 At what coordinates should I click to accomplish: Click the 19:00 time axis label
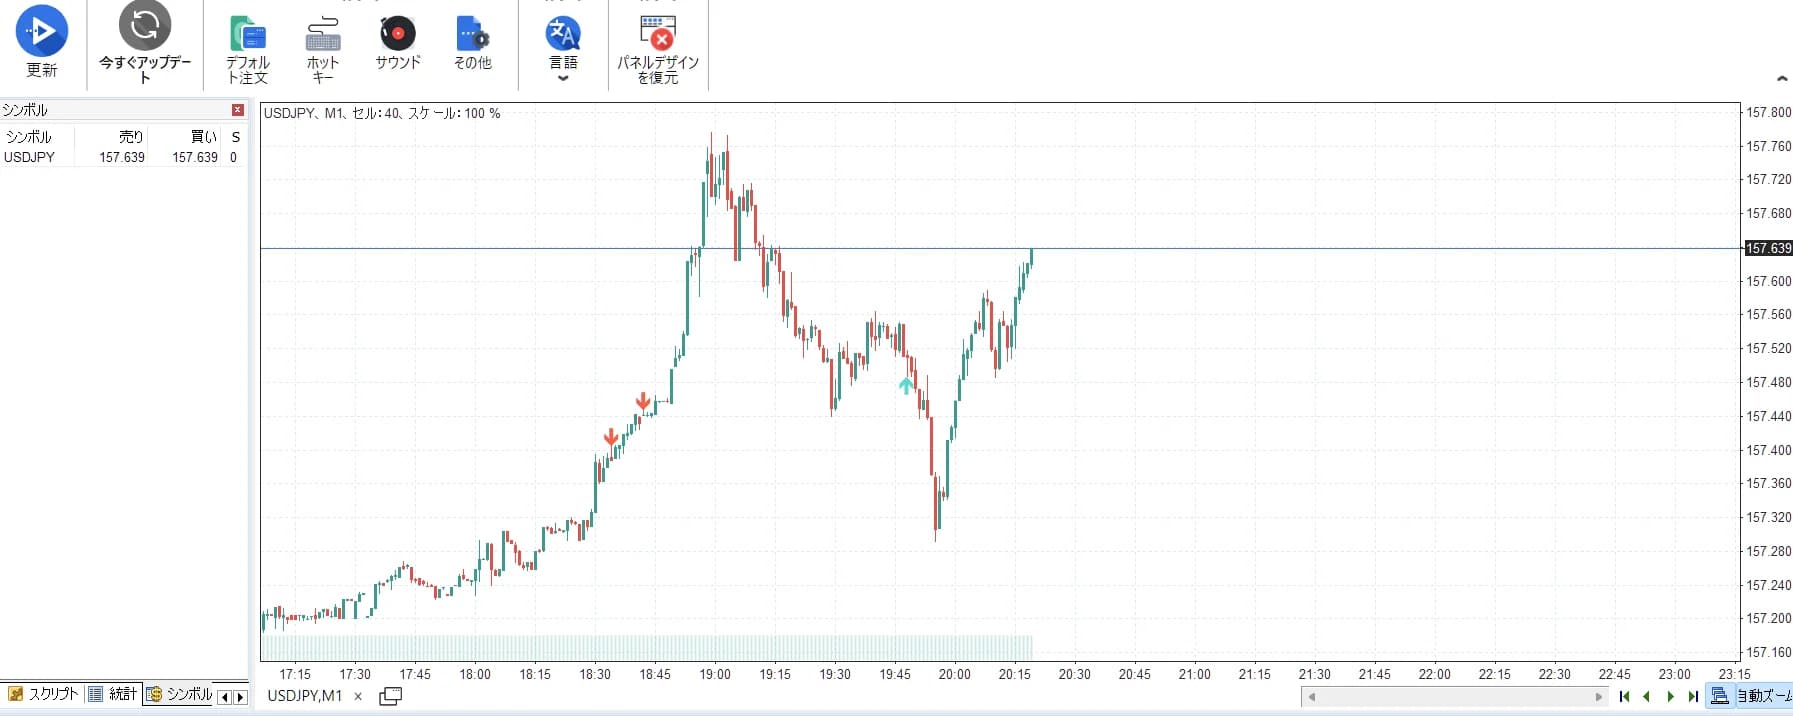(715, 674)
